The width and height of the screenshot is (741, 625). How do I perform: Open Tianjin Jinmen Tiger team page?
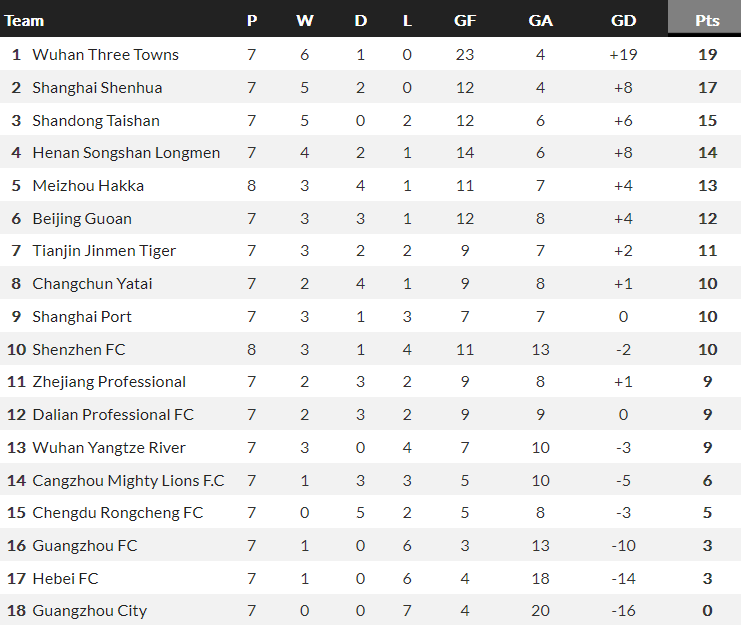click(104, 251)
